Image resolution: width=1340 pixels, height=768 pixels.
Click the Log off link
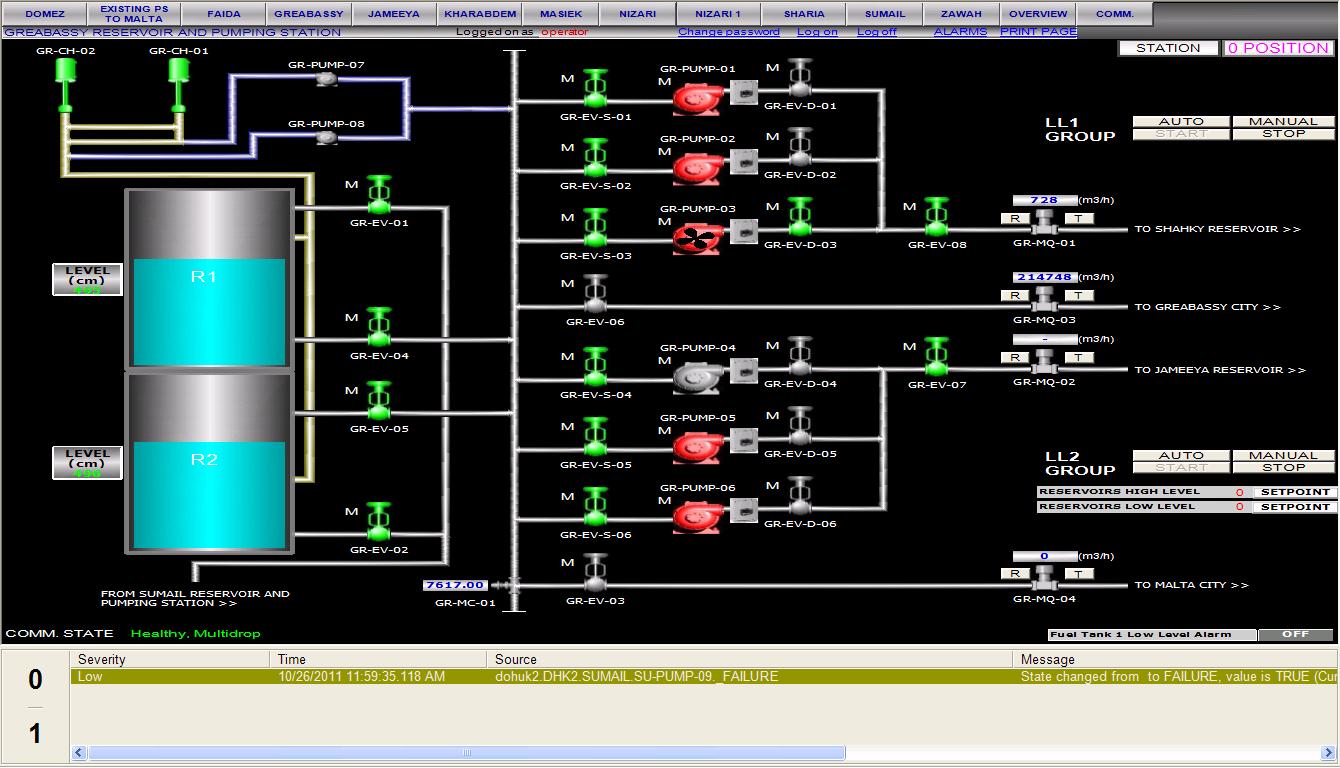(877, 32)
